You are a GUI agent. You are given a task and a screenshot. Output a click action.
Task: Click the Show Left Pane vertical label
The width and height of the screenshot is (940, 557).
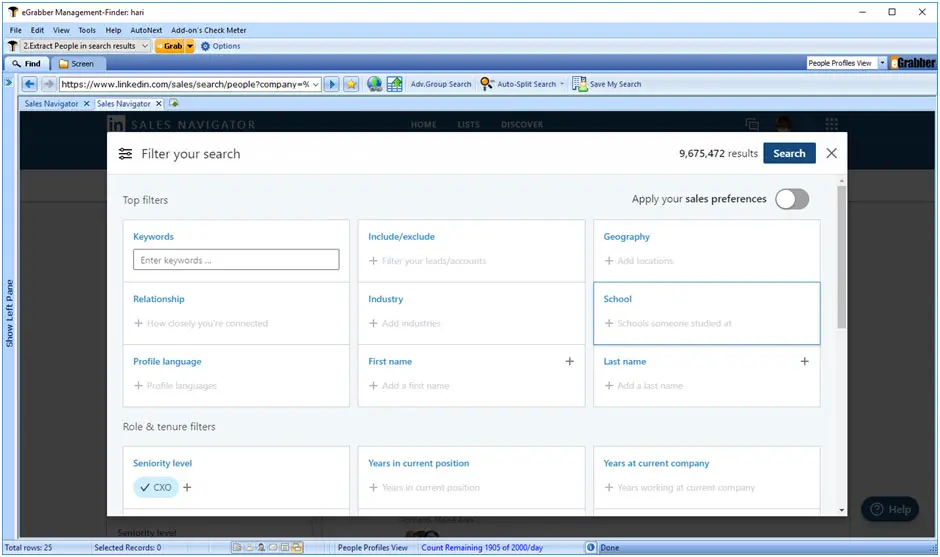[x=10, y=313]
